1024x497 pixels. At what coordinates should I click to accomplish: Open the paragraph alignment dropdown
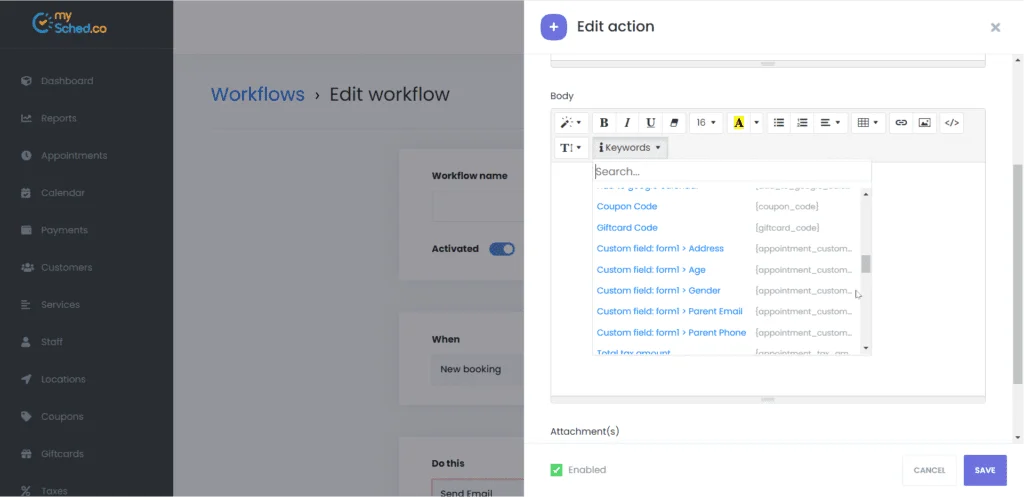point(831,123)
